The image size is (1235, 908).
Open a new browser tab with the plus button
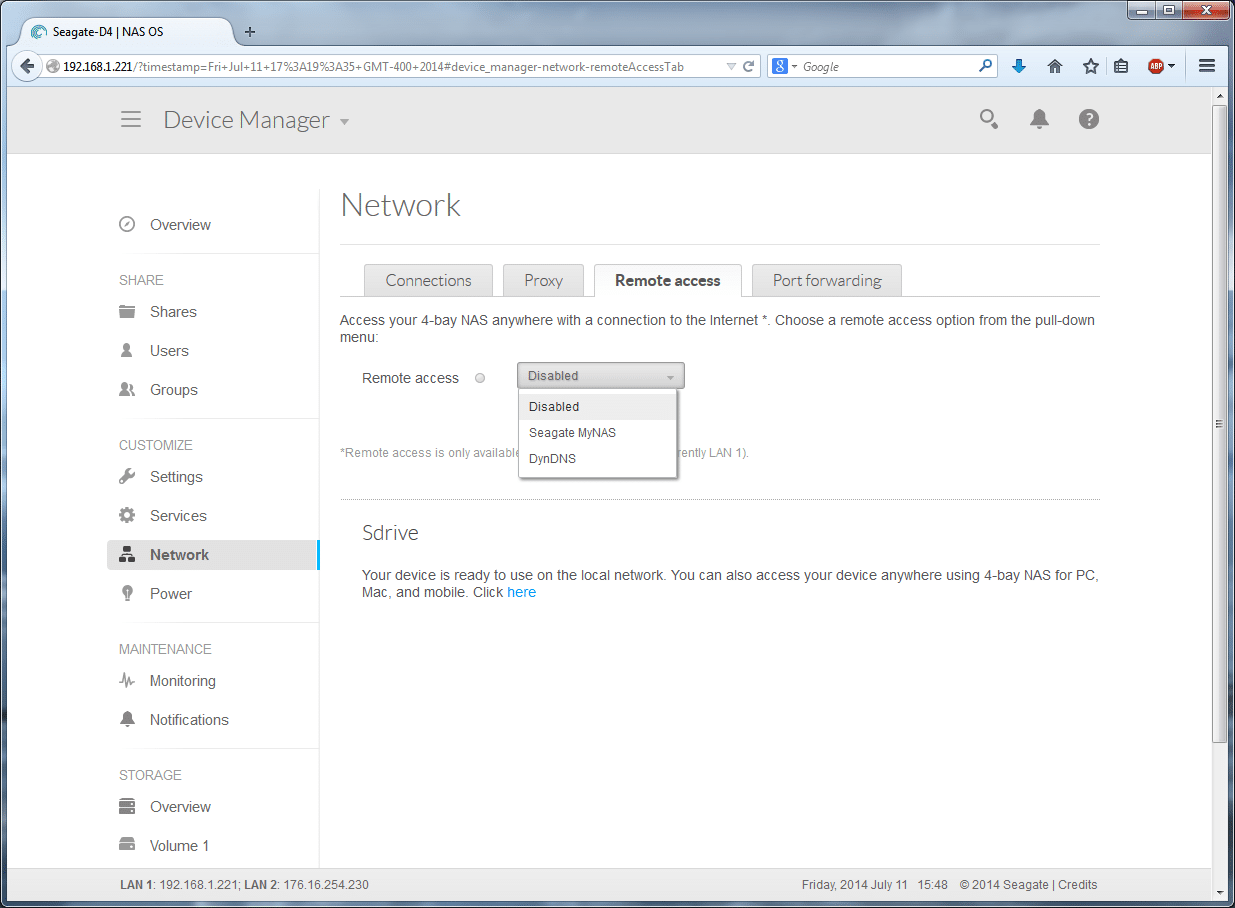point(250,31)
